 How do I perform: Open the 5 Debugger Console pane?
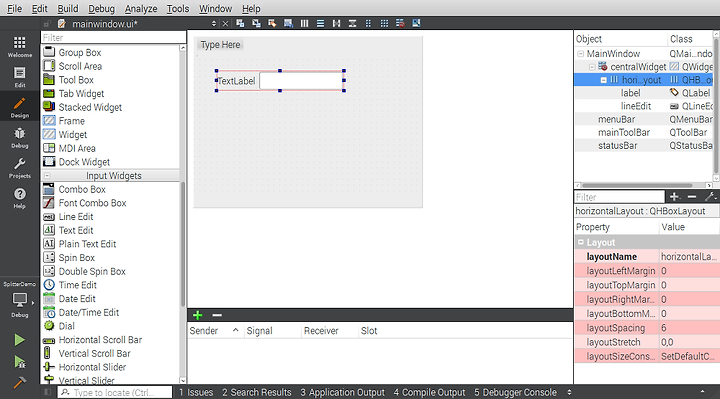coord(515,393)
